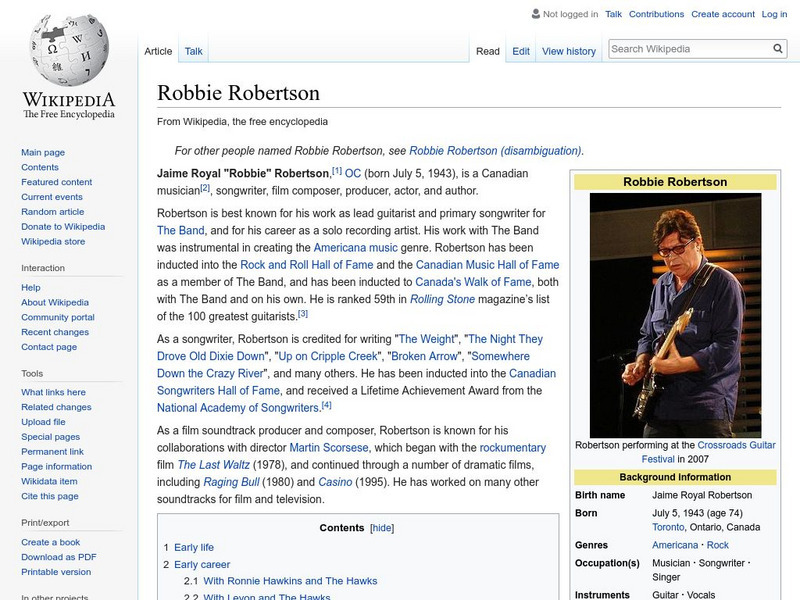The image size is (800, 600).
Task: Open the View history tab
Action: pos(568,51)
